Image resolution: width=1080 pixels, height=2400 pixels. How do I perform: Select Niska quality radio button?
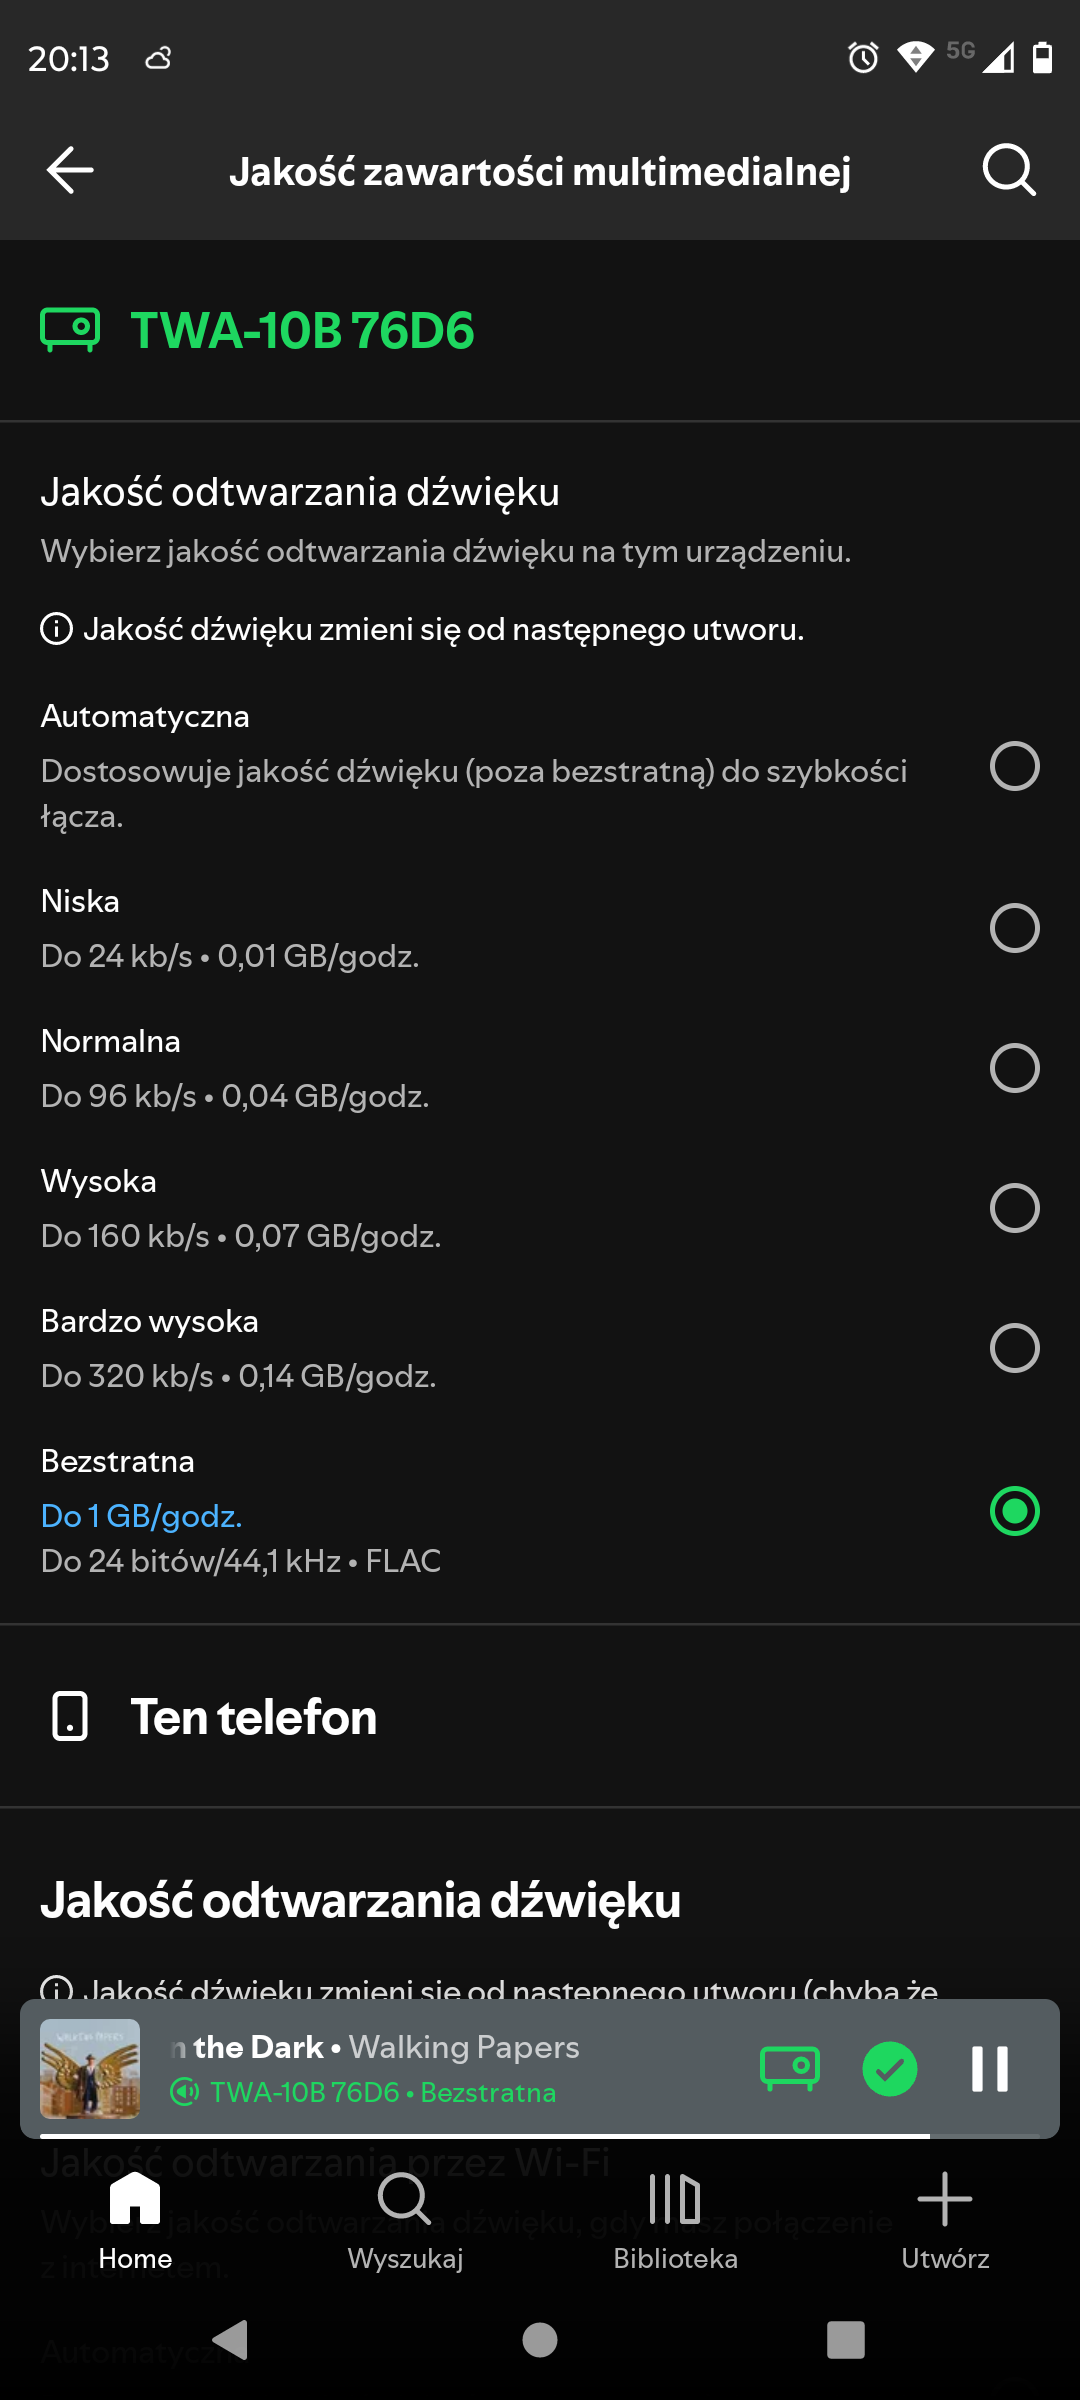click(1014, 928)
